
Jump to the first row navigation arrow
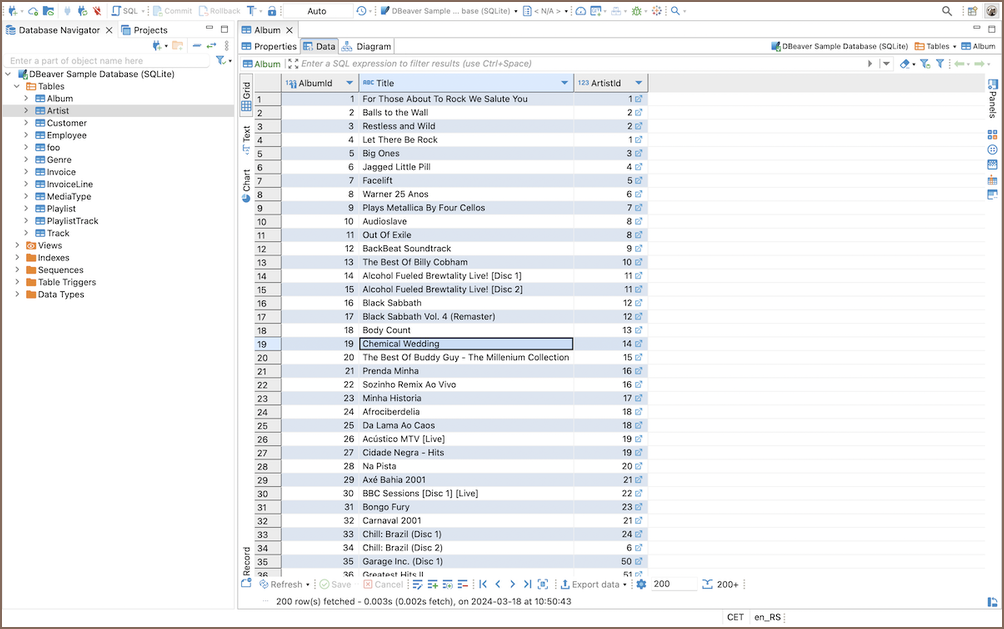click(x=483, y=584)
